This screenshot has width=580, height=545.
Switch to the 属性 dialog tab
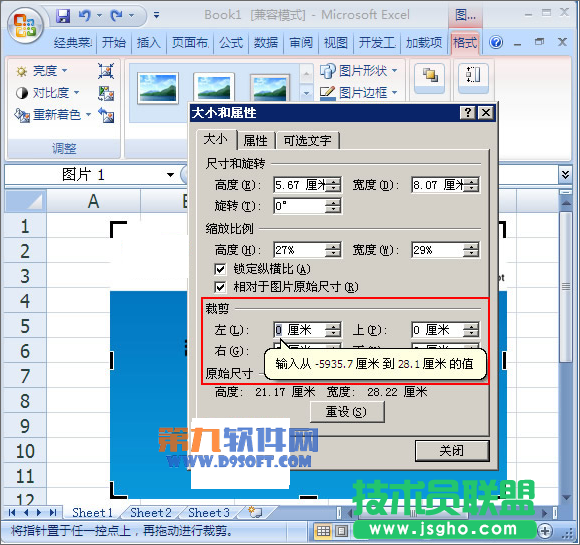[256, 141]
